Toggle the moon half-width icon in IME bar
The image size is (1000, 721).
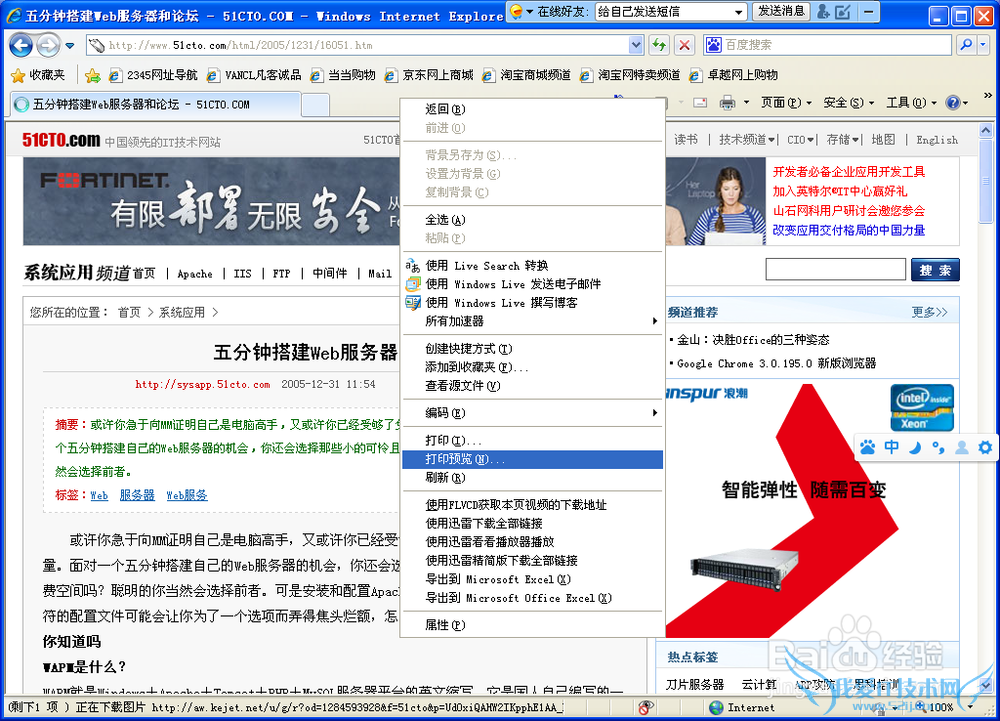tap(915, 447)
